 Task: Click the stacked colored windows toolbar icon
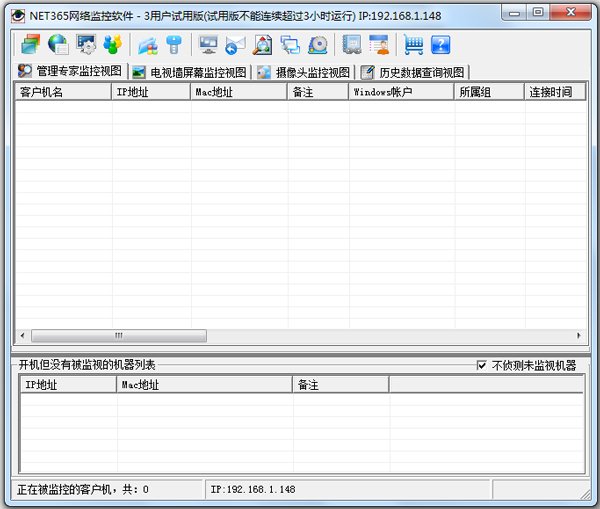[x=29, y=44]
